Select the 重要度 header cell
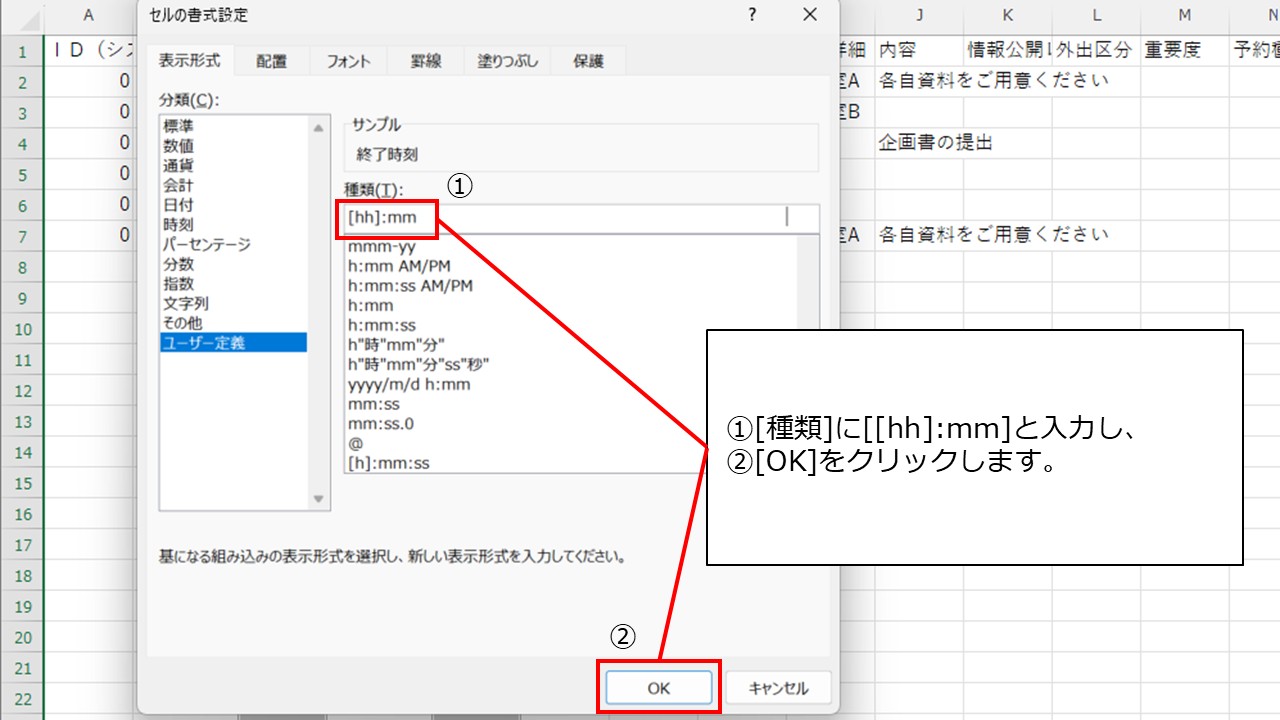Screen dimensions: 1280x720 [1185, 51]
